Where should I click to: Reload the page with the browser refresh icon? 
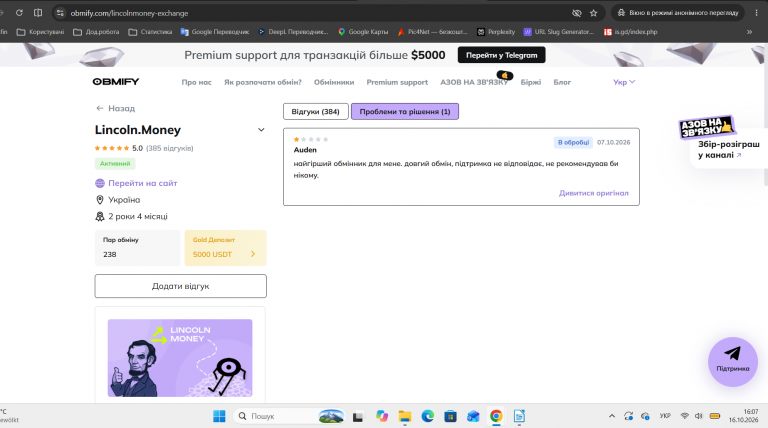coord(19,13)
